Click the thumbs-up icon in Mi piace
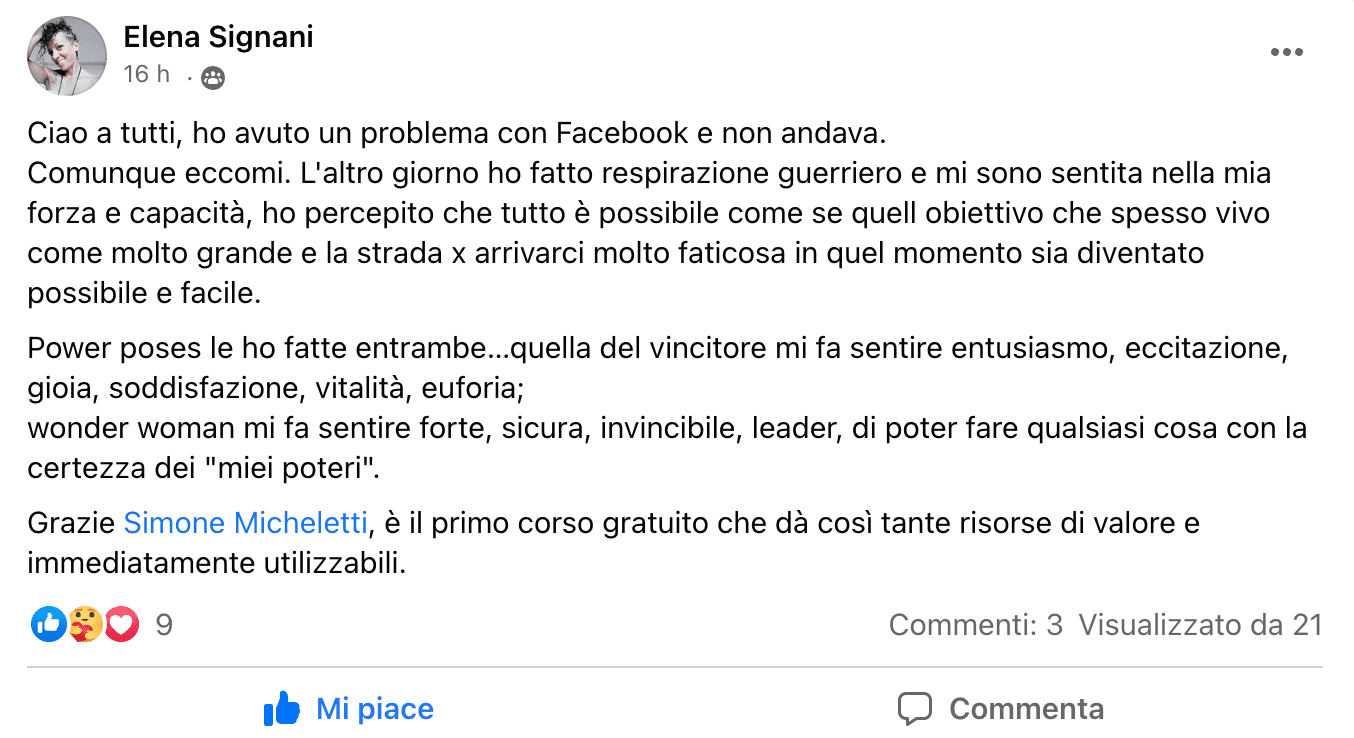The height and width of the screenshot is (738, 1354). pyautogui.click(x=282, y=709)
